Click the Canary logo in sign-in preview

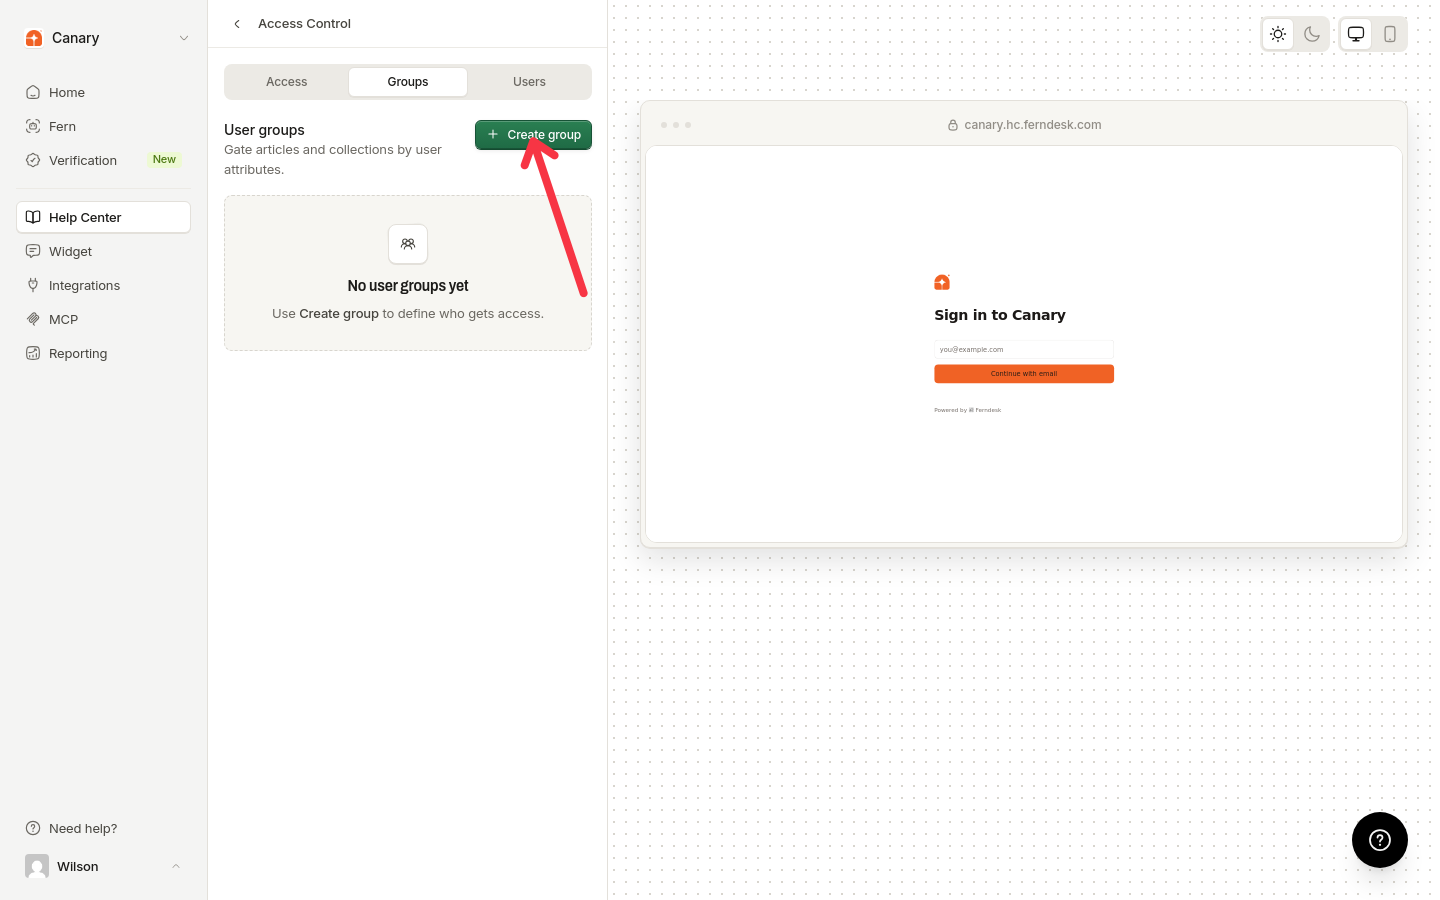point(942,283)
